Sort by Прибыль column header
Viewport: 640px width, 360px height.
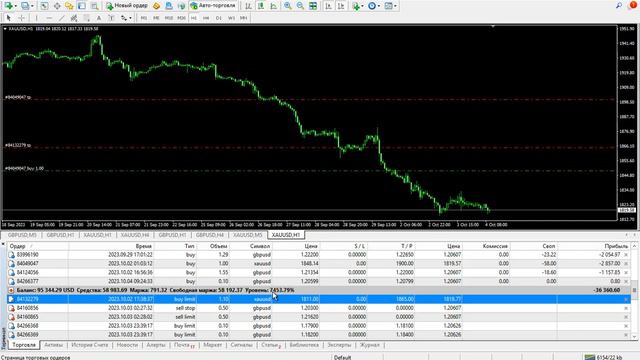[616, 246]
